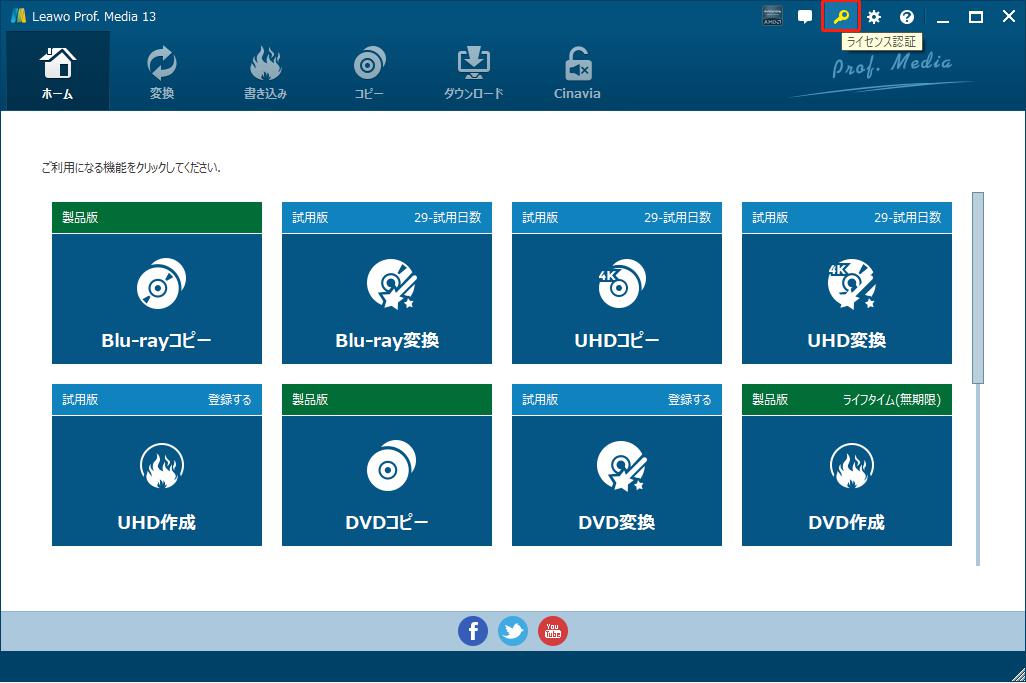Viewport: 1026px width, 683px height.
Task: Open the ホーム home tab
Action: [58, 71]
